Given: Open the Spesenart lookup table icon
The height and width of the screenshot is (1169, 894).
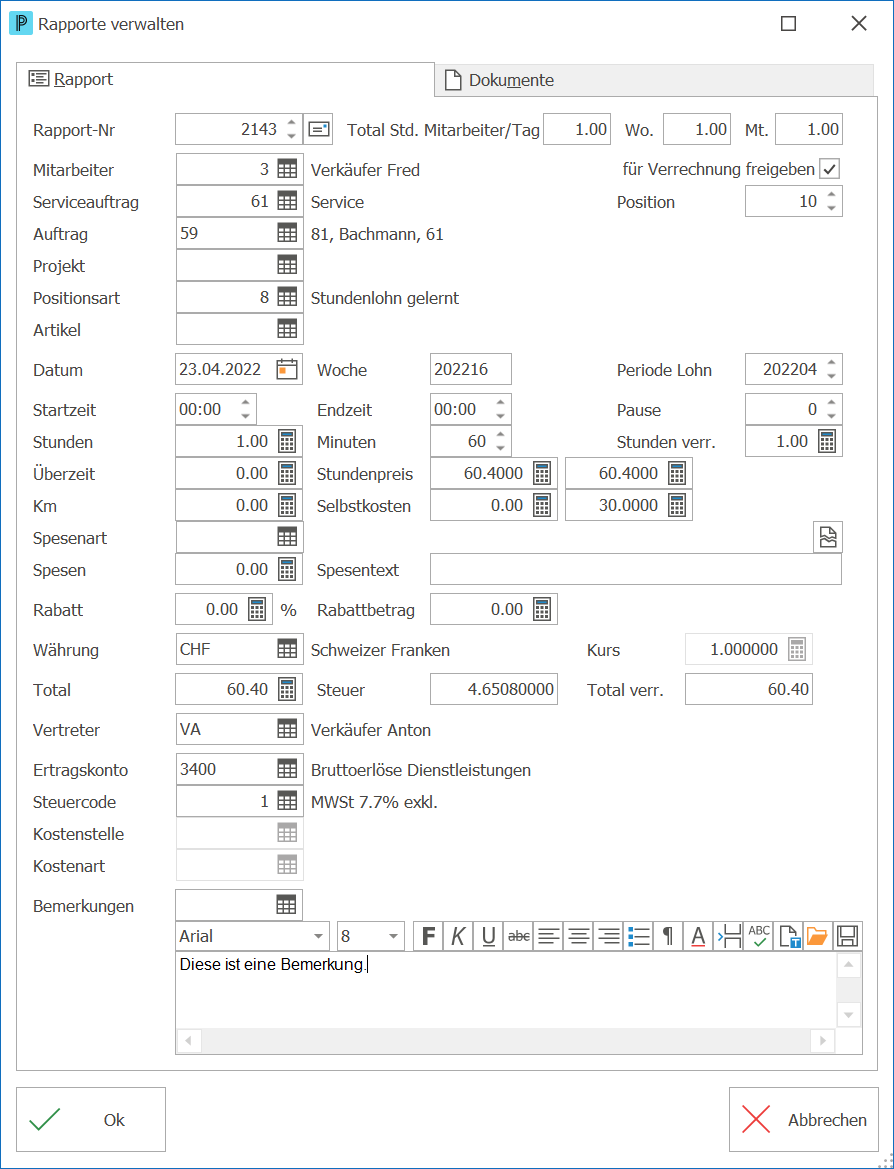Looking at the screenshot, I should (x=286, y=538).
